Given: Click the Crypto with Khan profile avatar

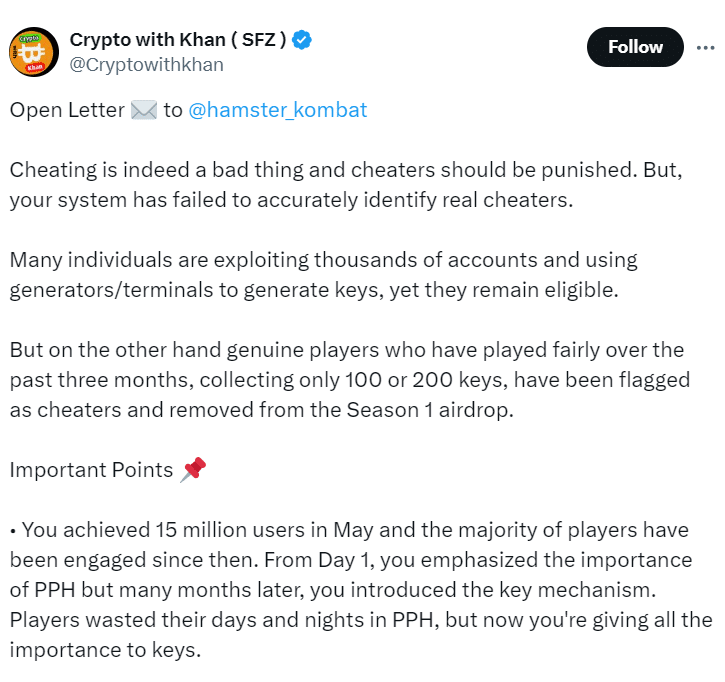Looking at the screenshot, I should tap(33, 51).
